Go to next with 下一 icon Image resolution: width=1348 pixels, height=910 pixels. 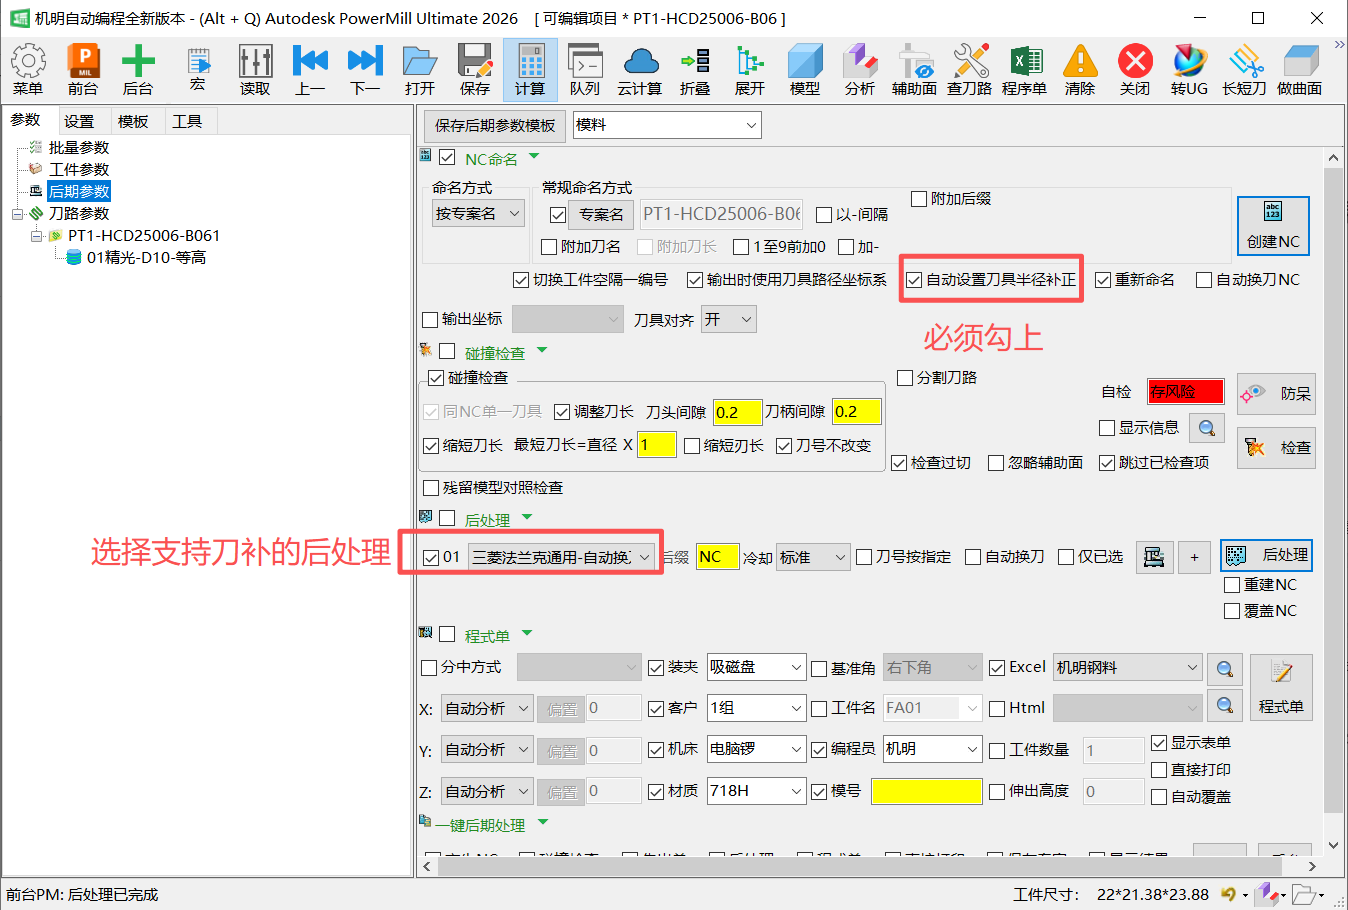coord(365,69)
